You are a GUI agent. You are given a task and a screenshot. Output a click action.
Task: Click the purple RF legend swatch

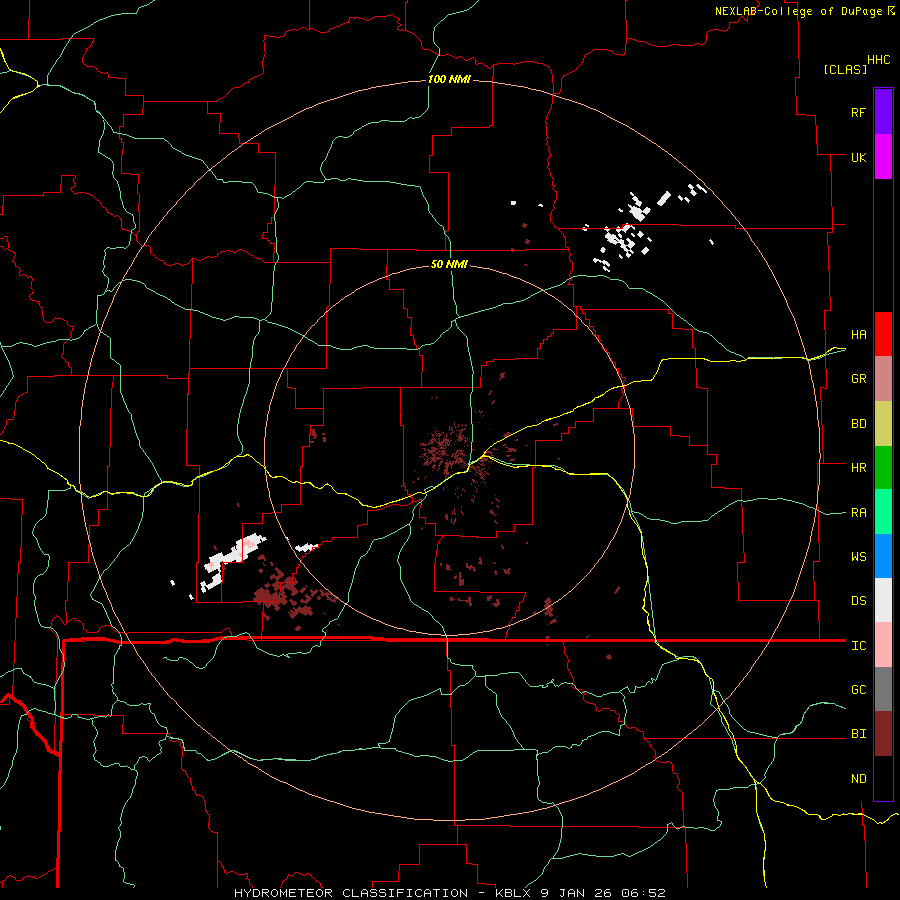click(x=883, y=111)
